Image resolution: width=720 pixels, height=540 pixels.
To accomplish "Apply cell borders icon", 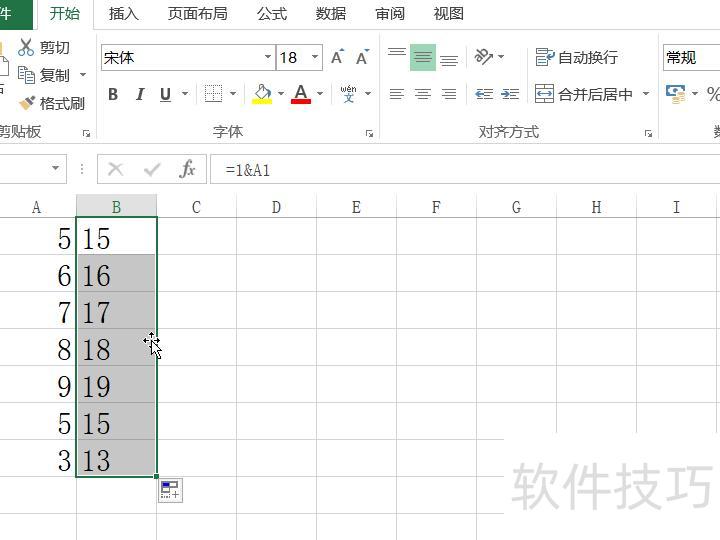I will (214, 94).
